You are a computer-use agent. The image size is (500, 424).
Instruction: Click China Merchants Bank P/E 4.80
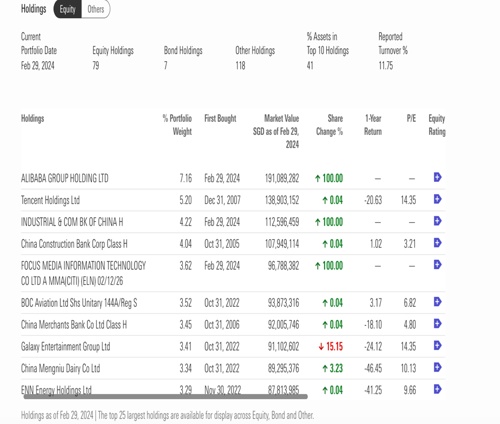tap(410, 325)
